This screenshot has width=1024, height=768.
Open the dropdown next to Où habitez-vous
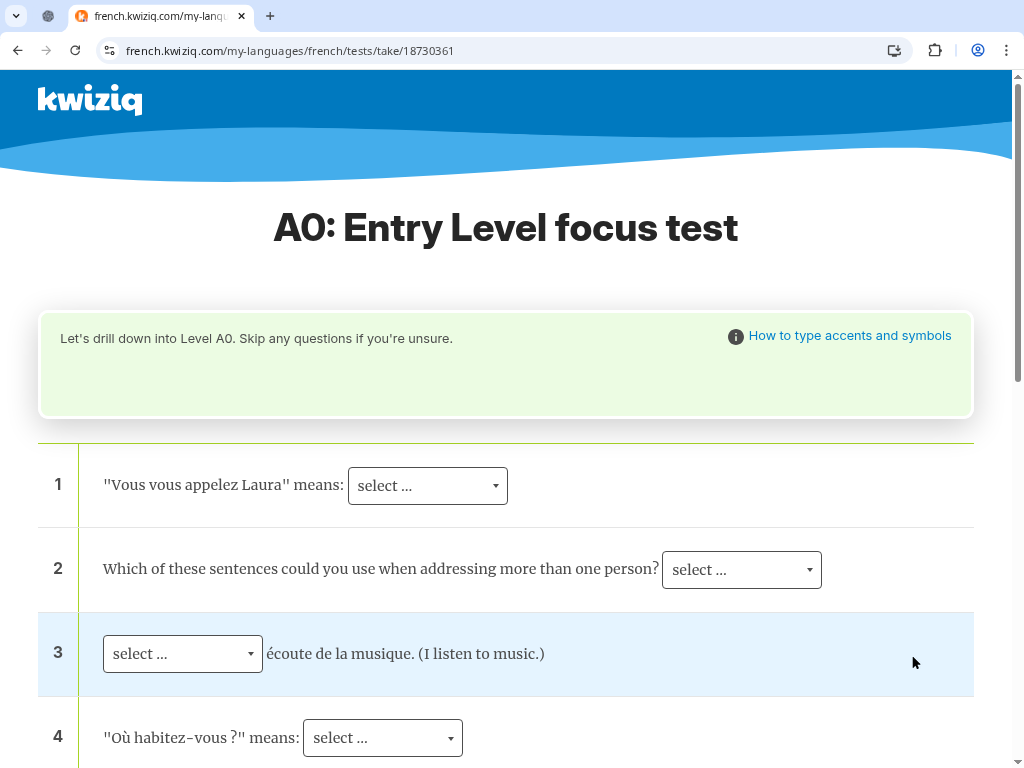pyautogui.click(x=383, y=737)
